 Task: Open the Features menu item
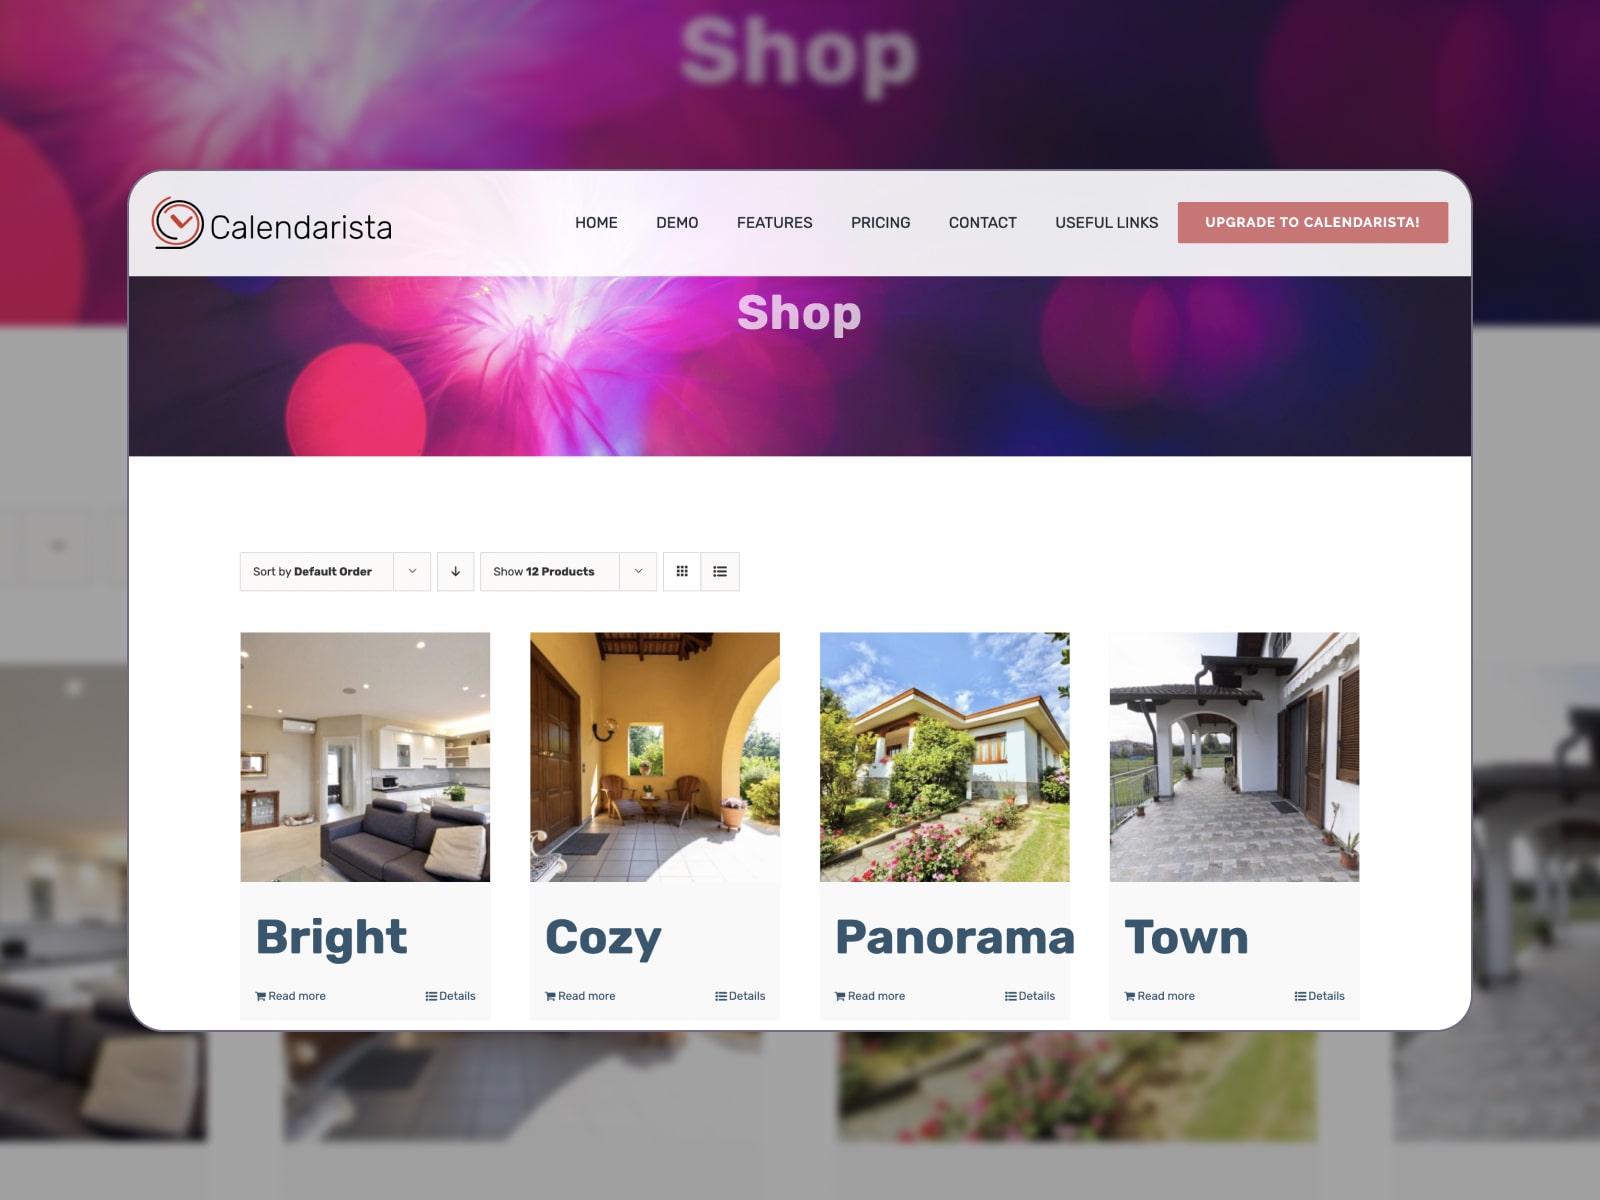775,223
